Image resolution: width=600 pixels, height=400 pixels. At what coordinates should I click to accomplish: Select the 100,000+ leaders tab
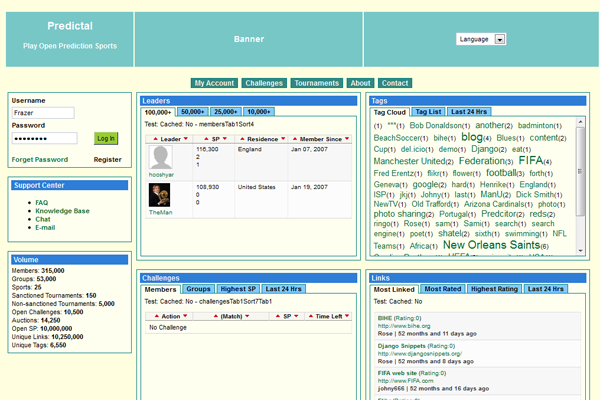coord(158,112)
